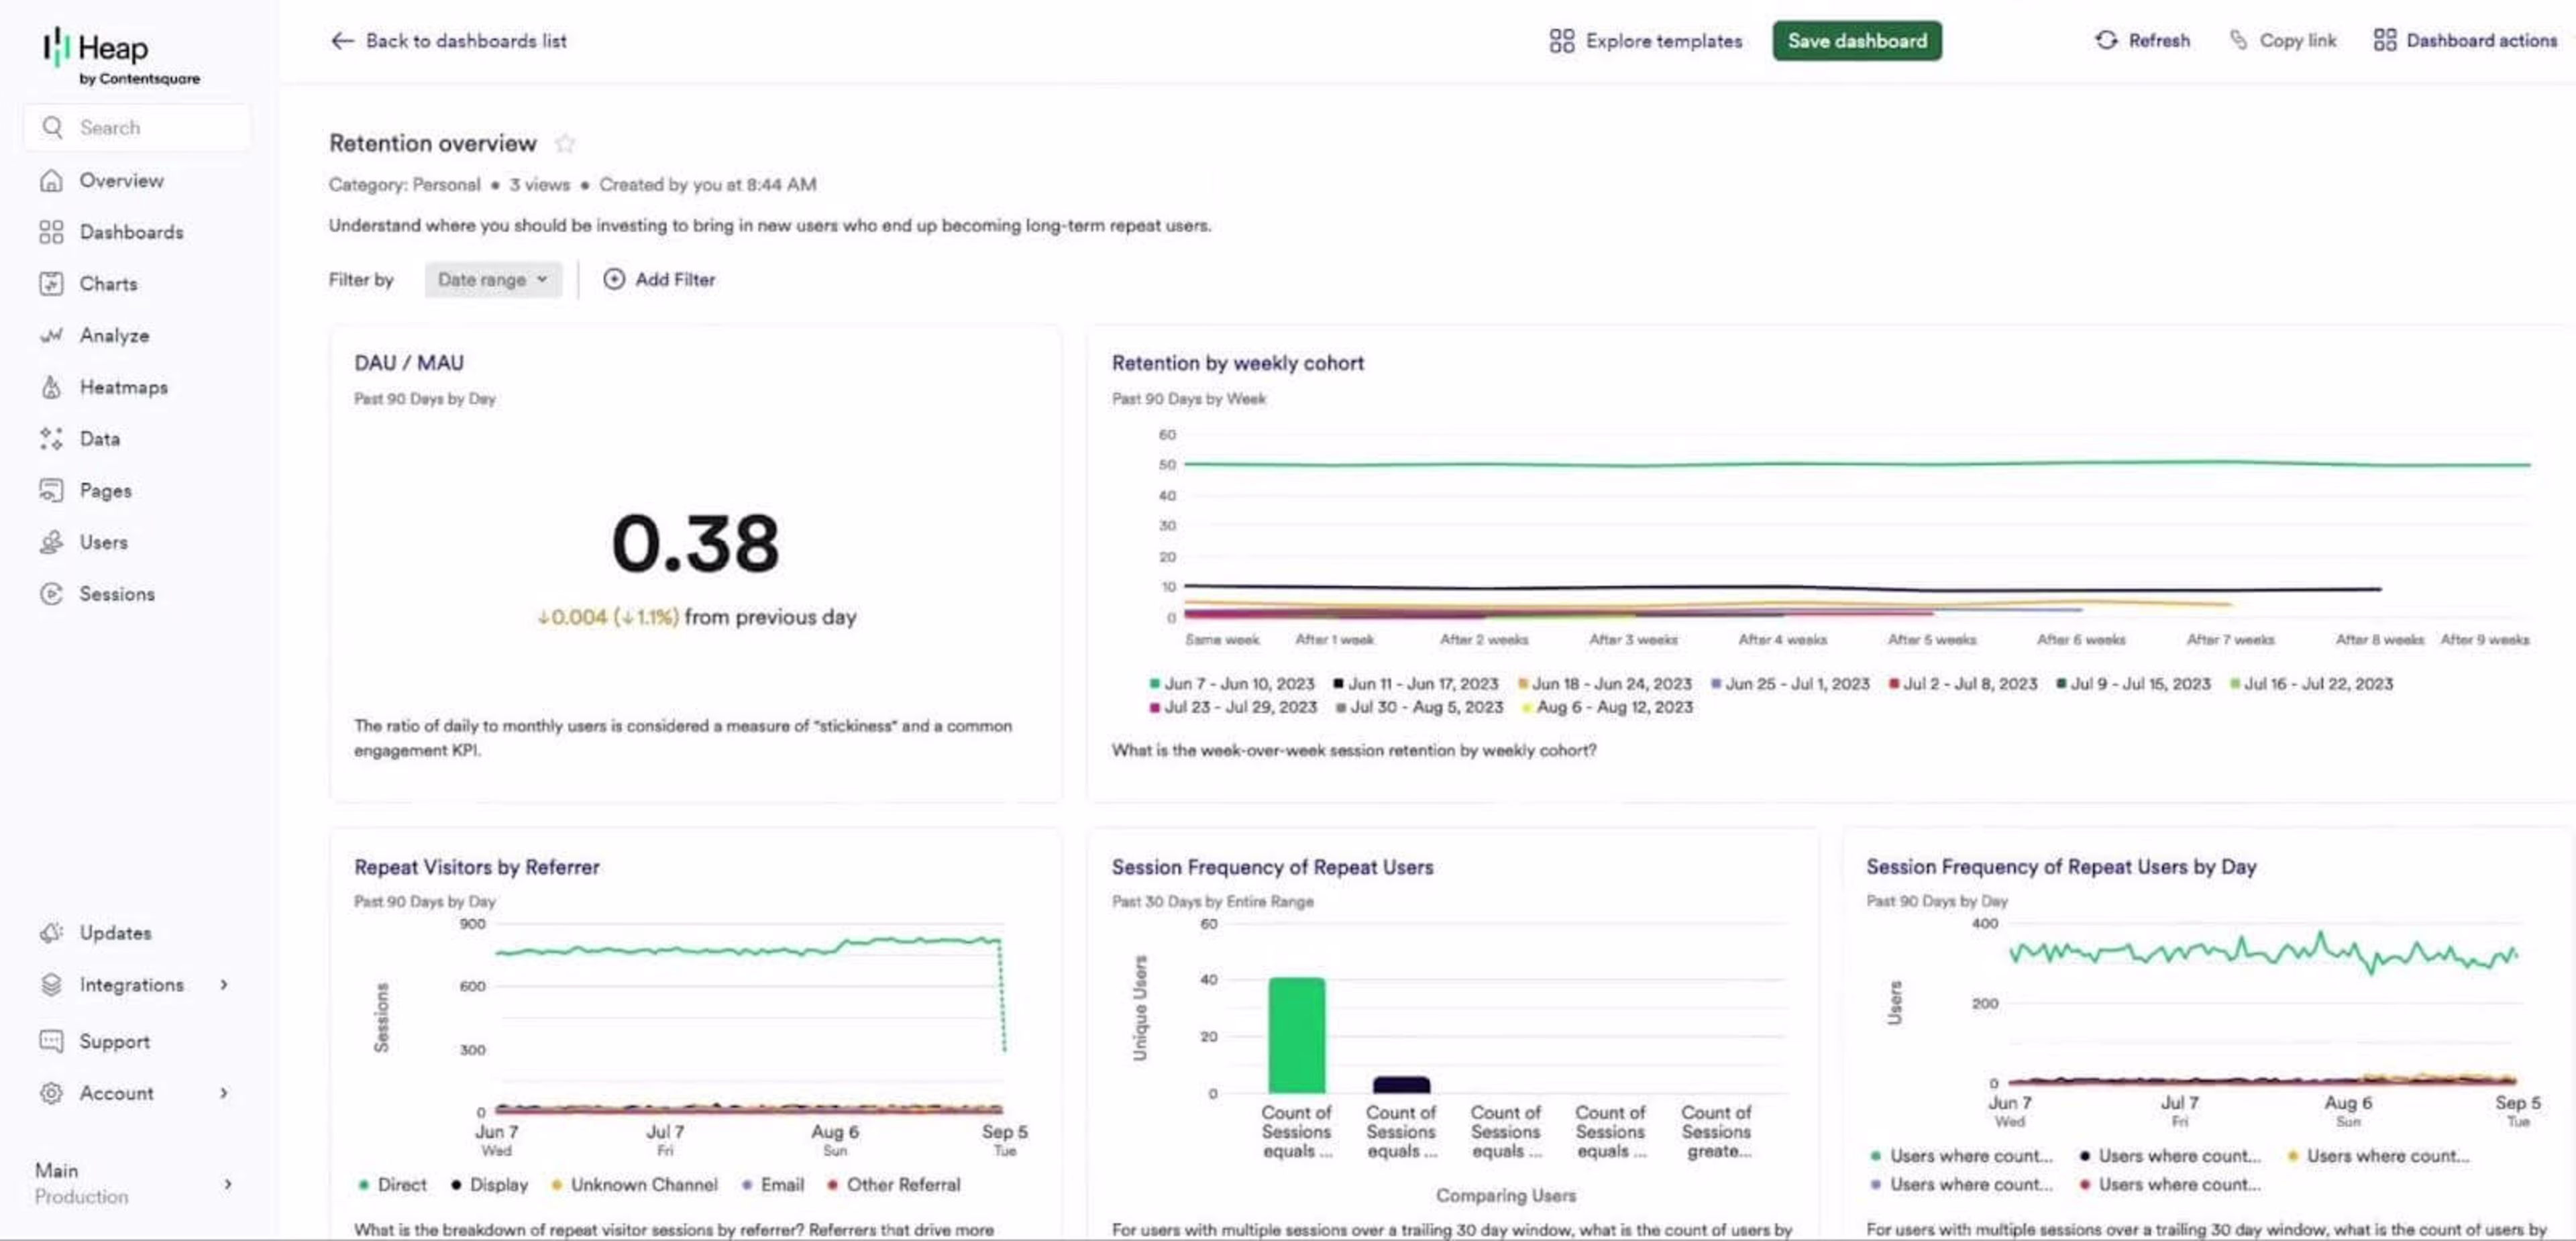Click the Users icon in sidebar
The image size is (2576, 1241).
pyautogui.click(x=51, y=542)
